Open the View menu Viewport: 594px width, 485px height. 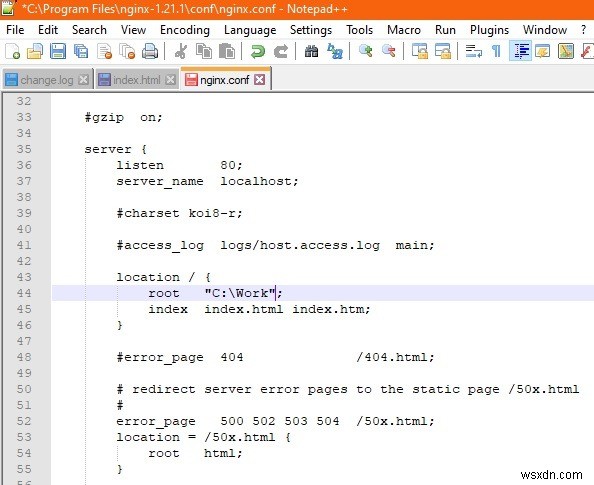(133, 30)
